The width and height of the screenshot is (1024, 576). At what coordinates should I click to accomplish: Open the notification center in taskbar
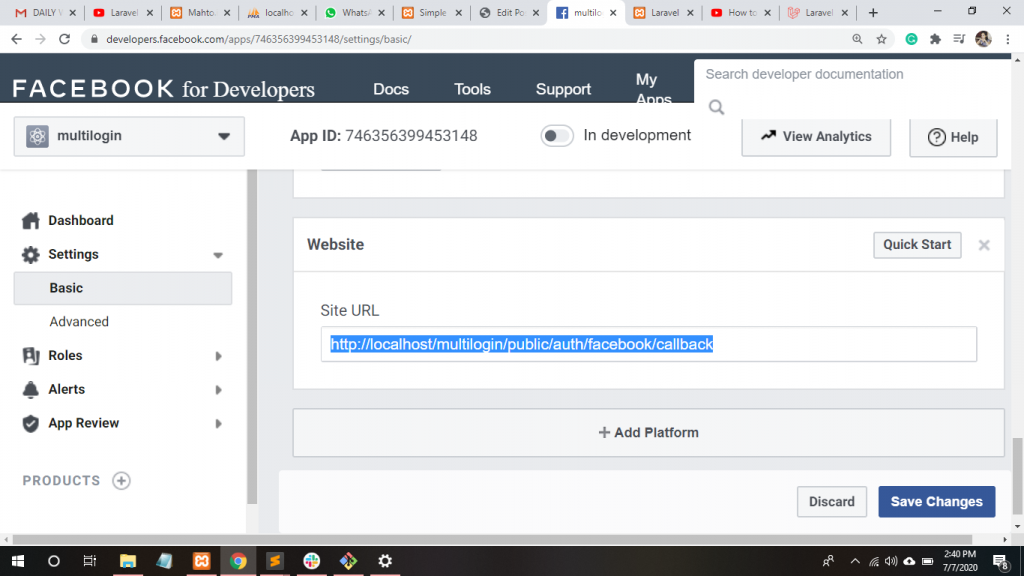click(x=1001, y=561)
